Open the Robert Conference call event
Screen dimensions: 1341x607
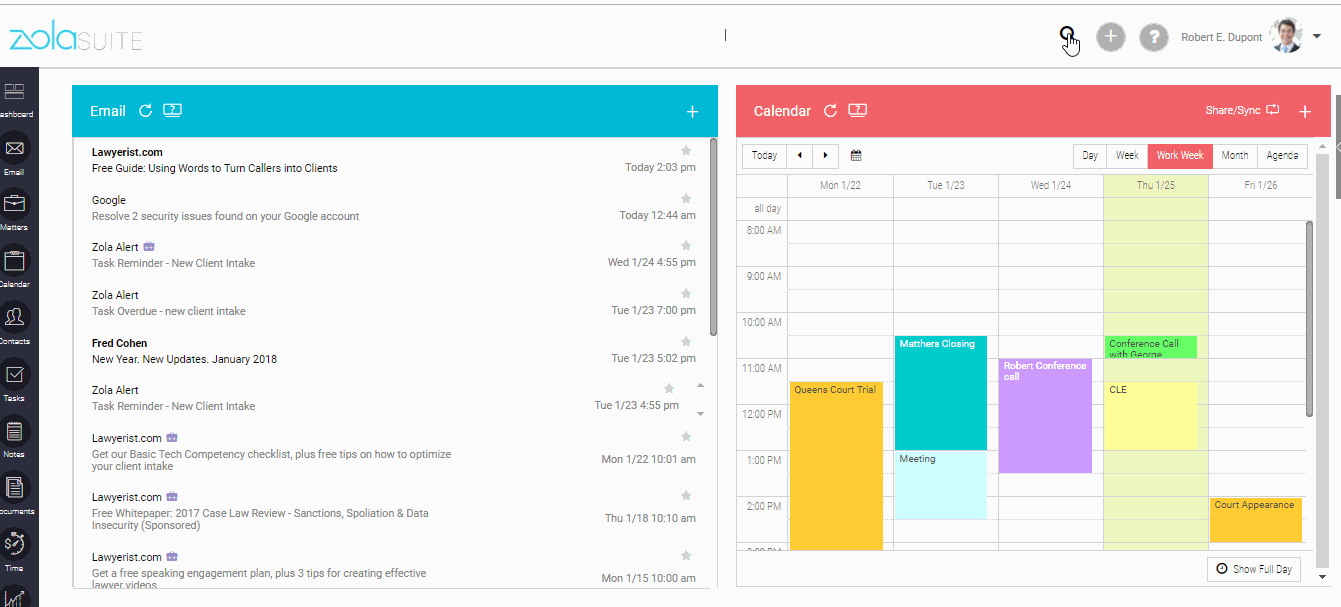click(x=1045, y=416)
